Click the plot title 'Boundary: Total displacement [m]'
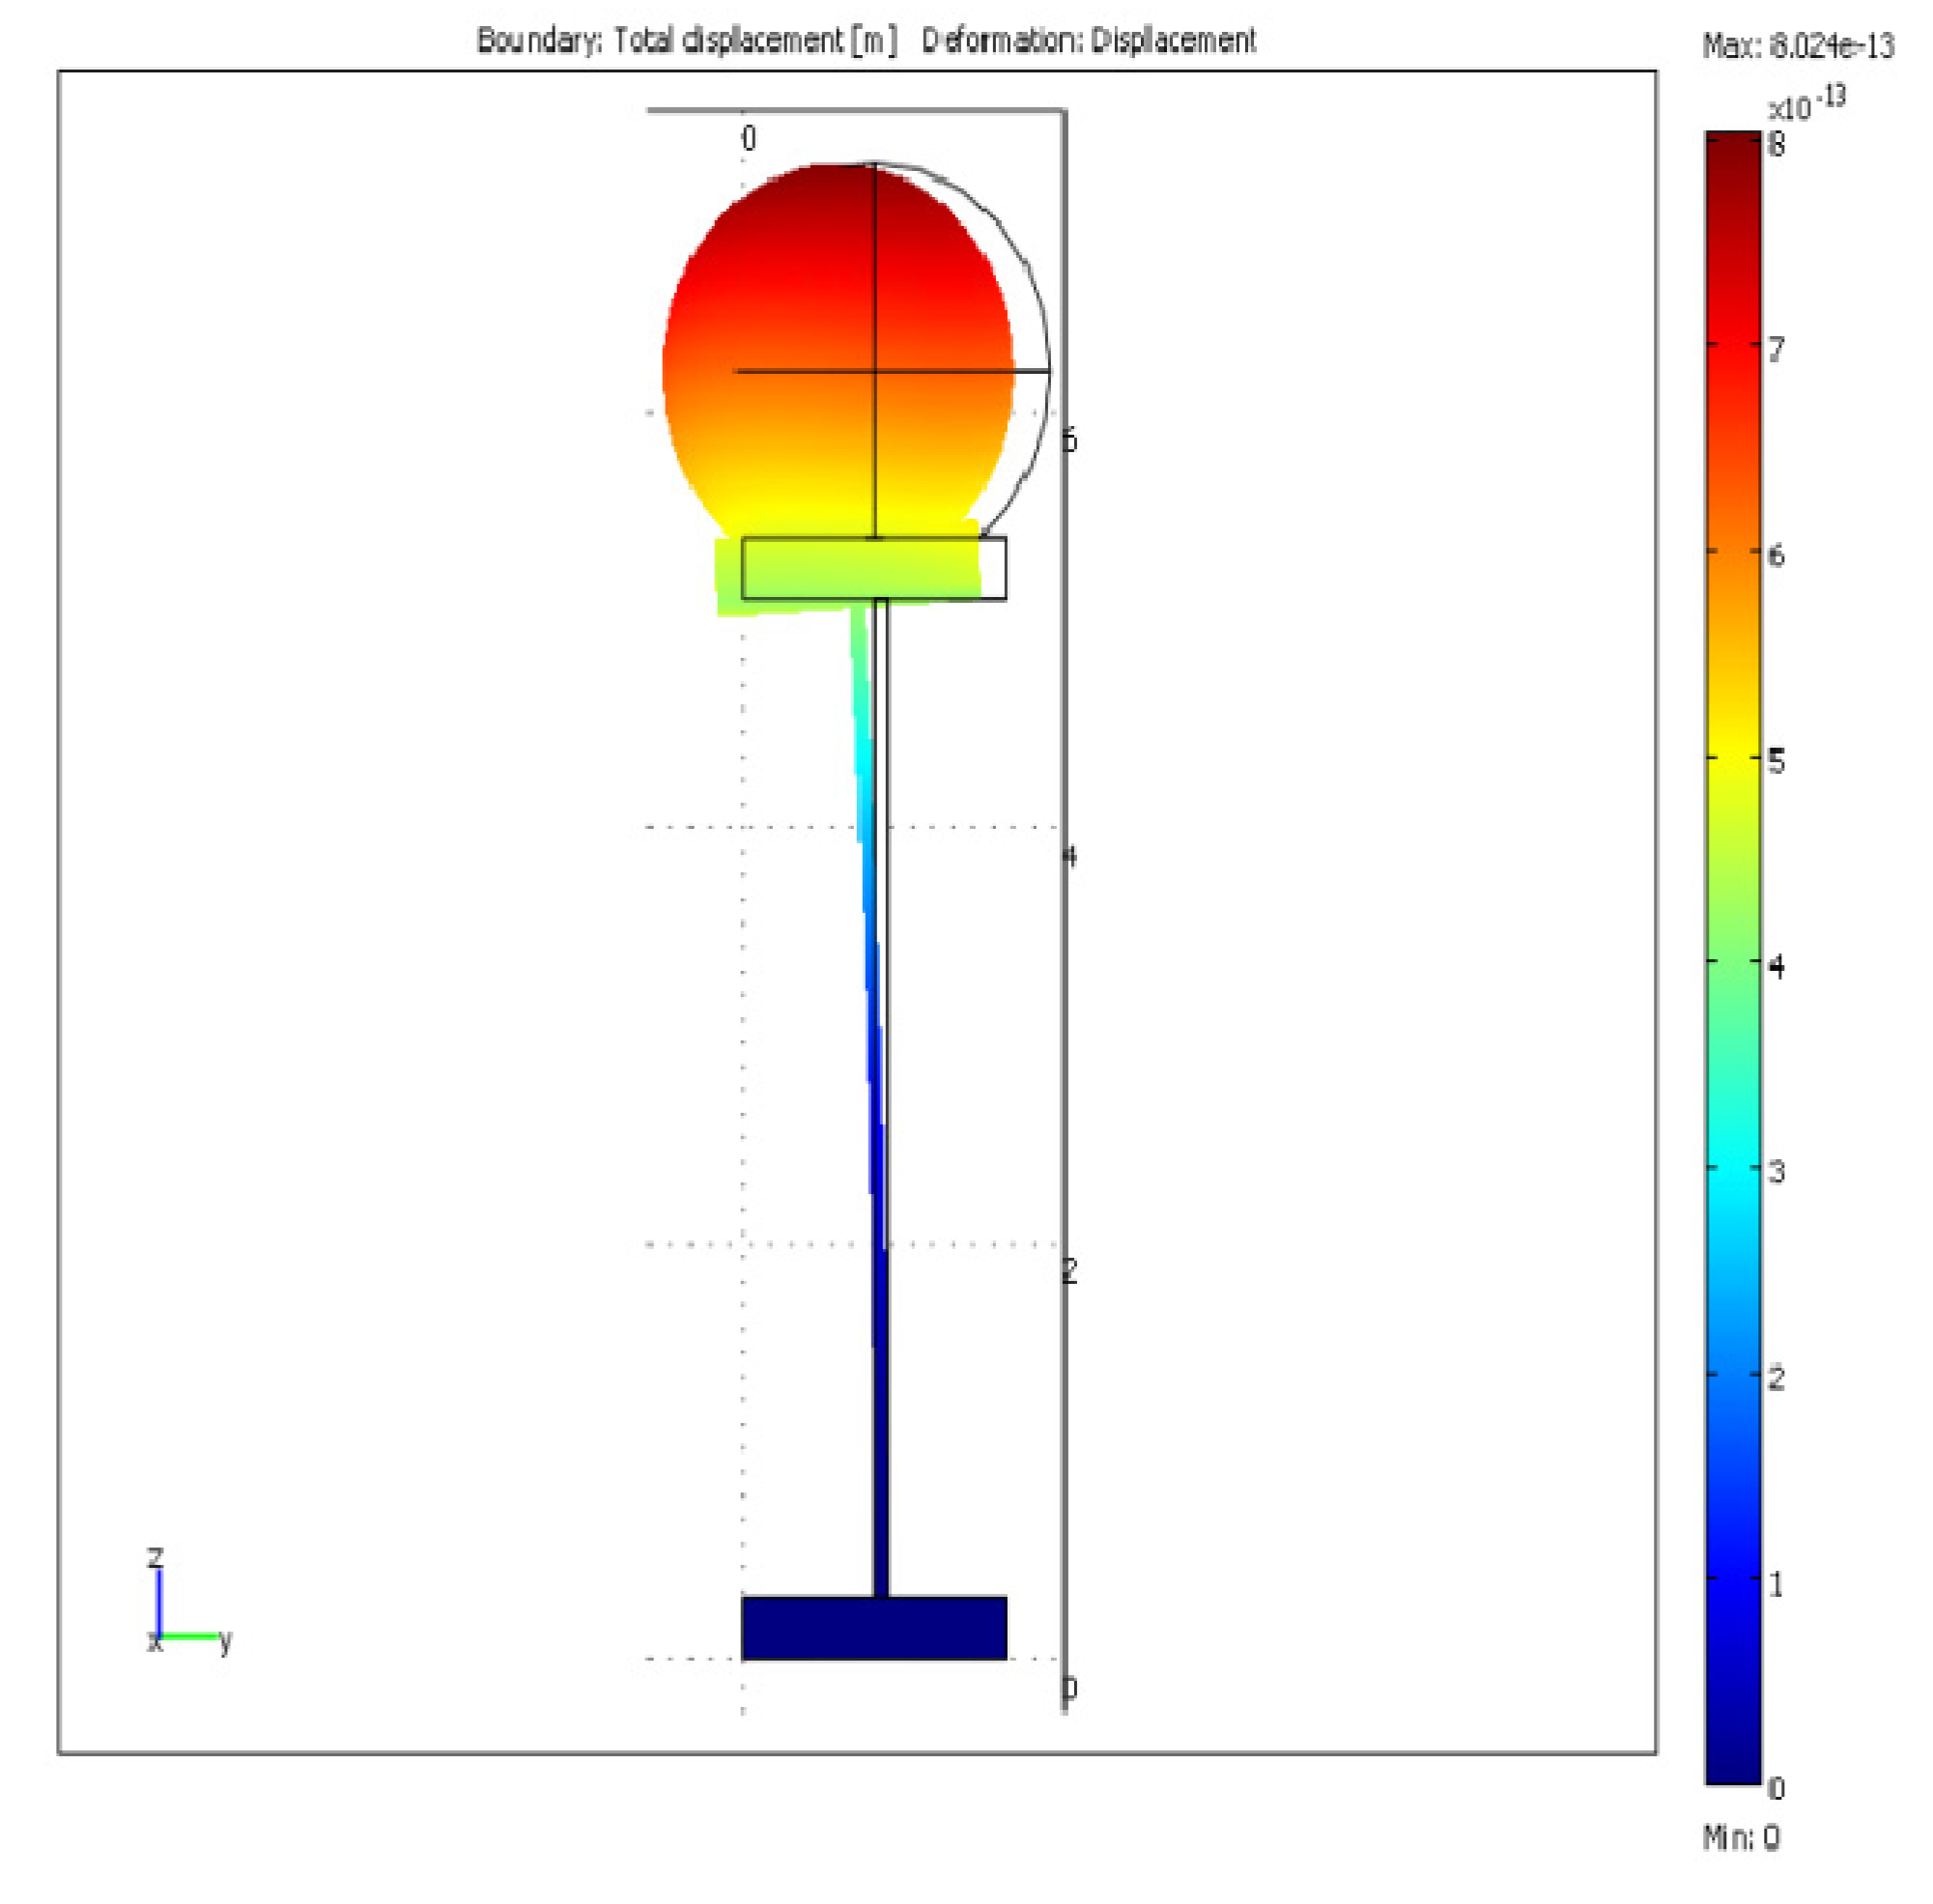 coord(686,41)
